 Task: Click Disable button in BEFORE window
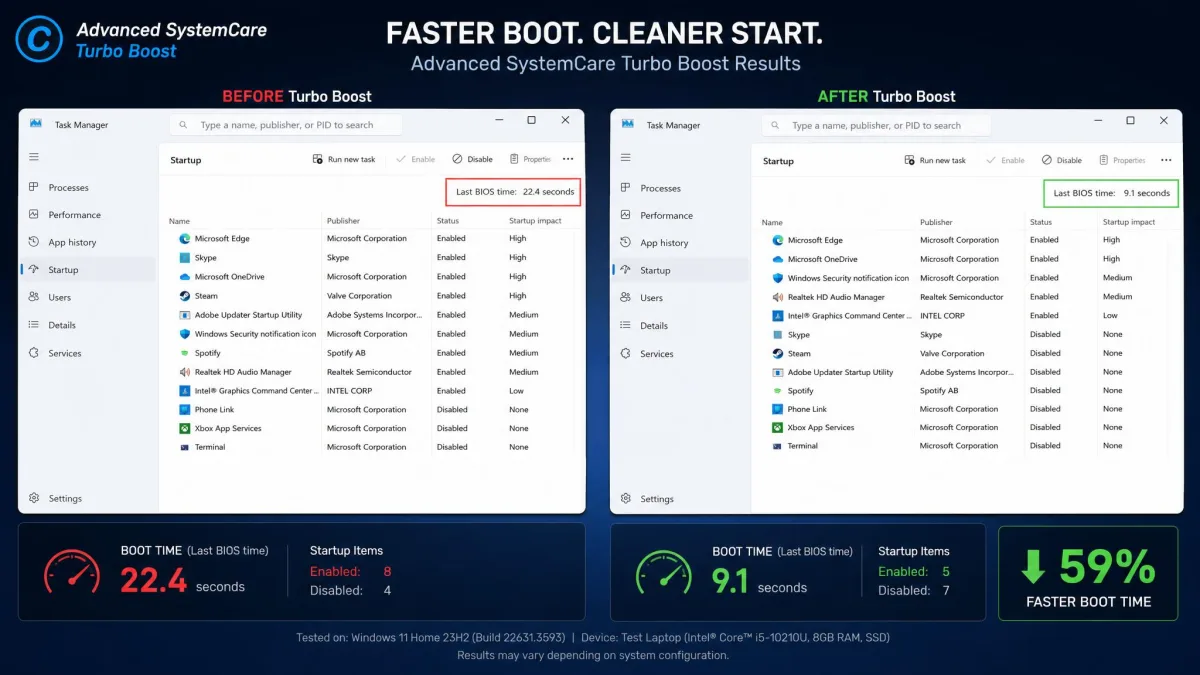click(x=472, y=159)
